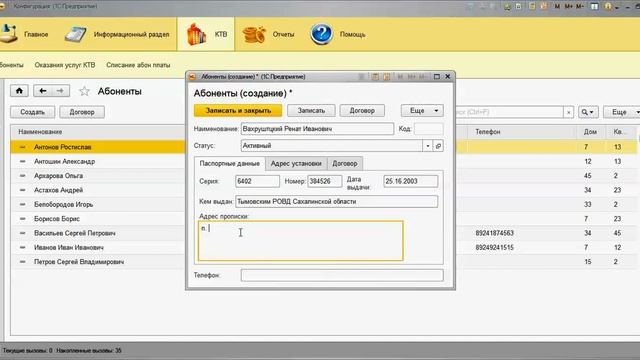
Task: Select the row Белобородов Игорь
Action: [x=98, y=204]
